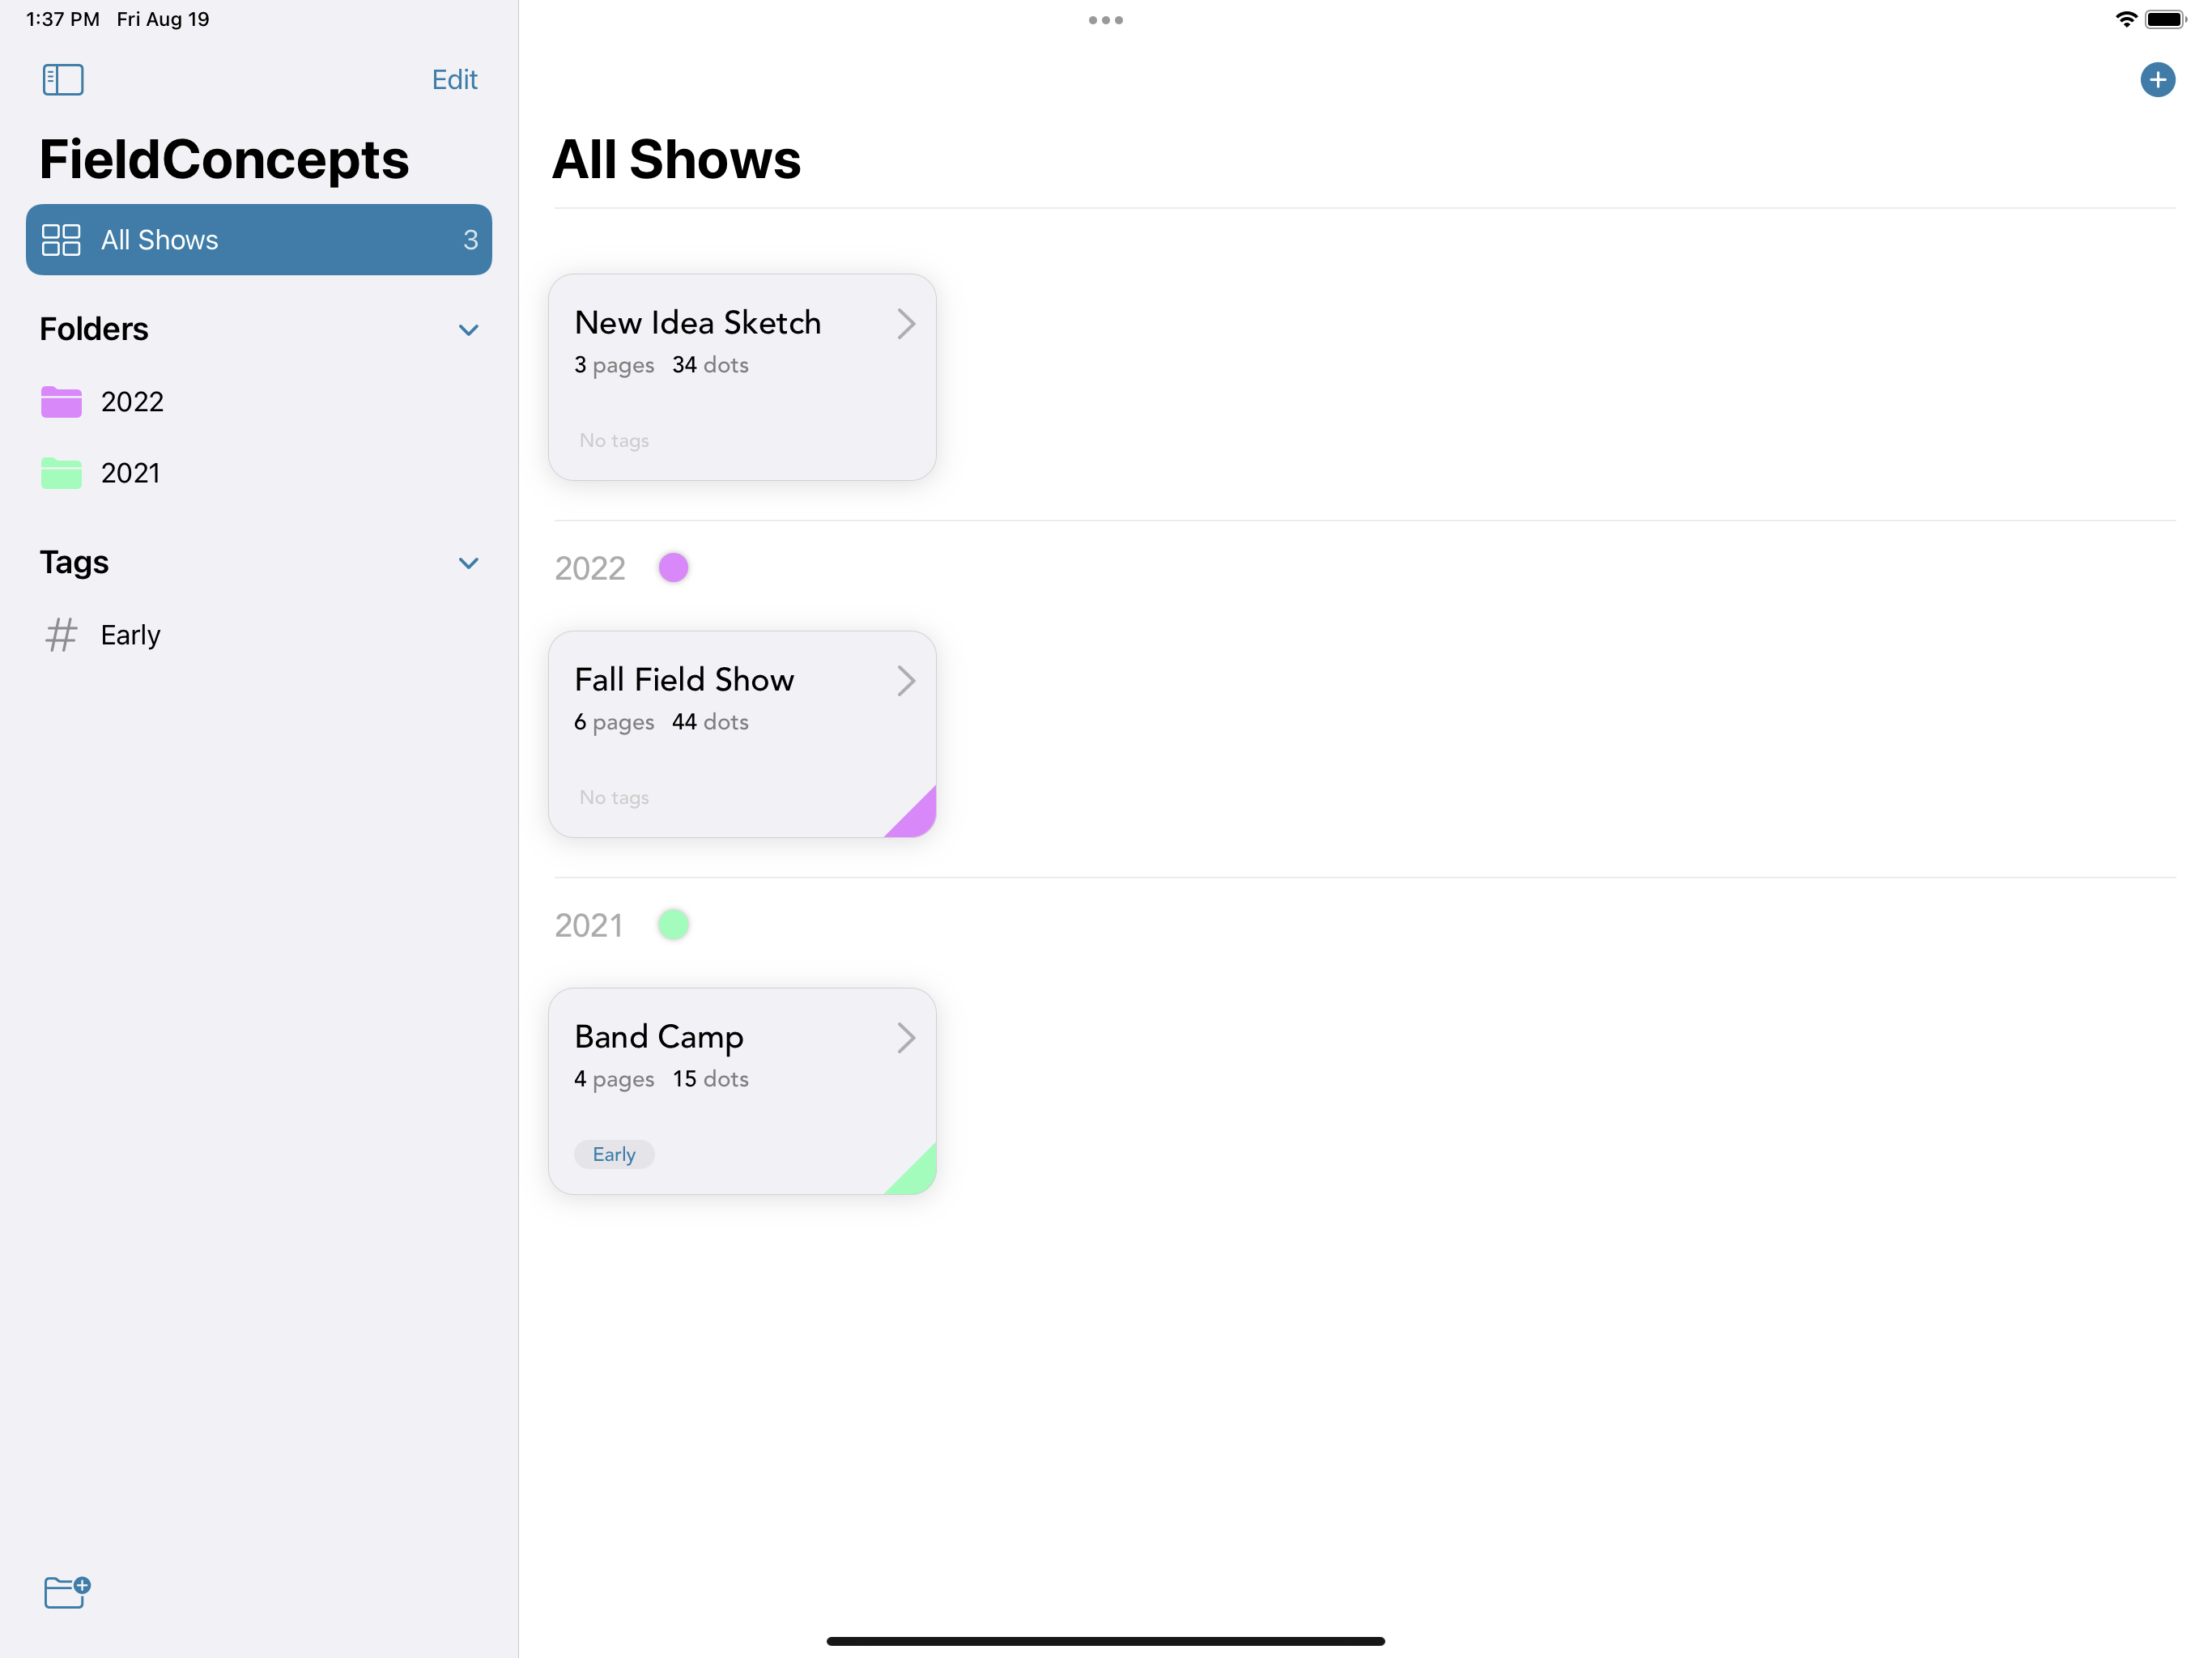
Task: Click chevron on New Idea Sketch card
Action: tap(906, 324)
